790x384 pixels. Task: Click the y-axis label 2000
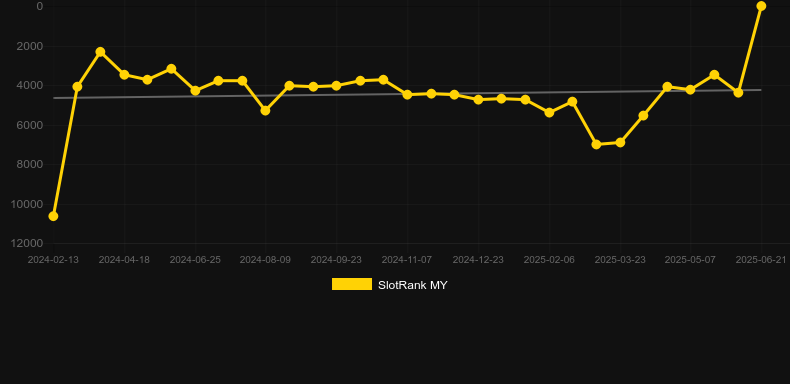click(30, 46)
